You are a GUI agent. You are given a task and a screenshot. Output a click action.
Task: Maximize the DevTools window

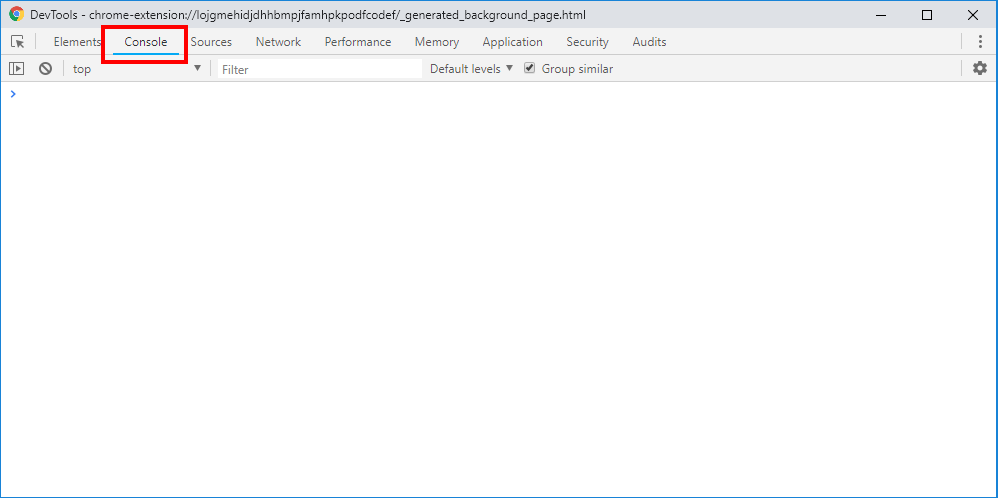tap(927, 15)
